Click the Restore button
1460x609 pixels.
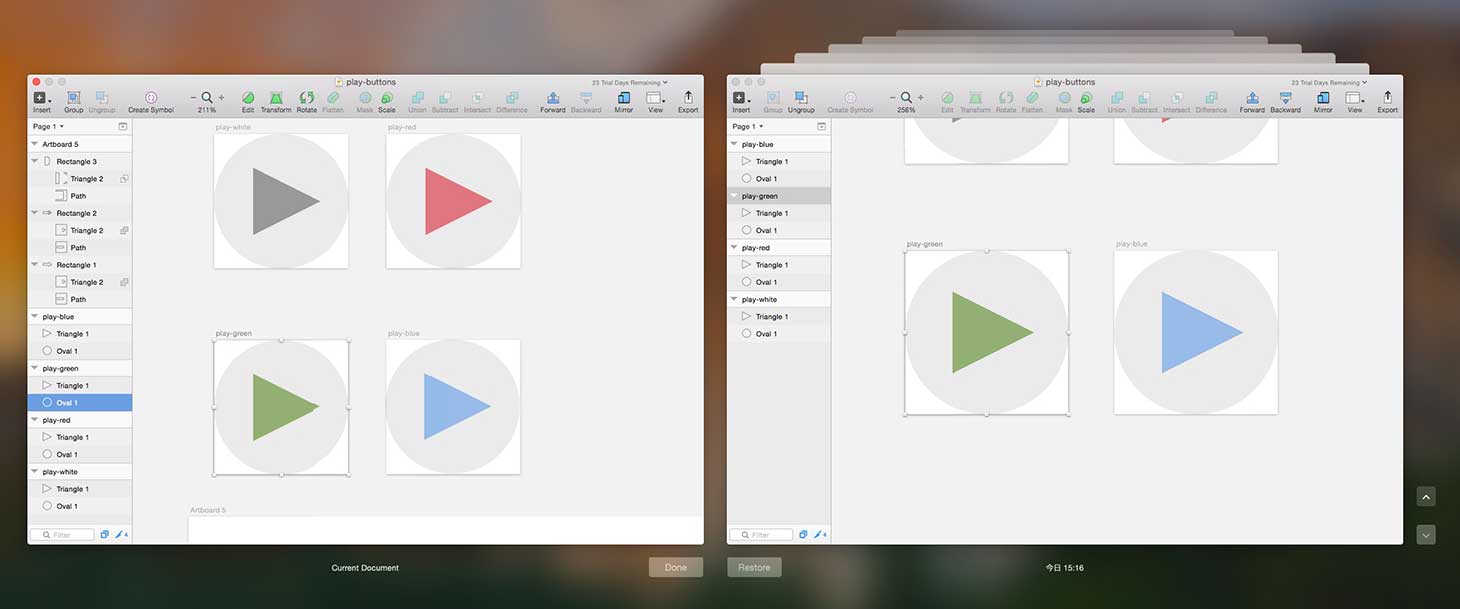pos(754,567)
